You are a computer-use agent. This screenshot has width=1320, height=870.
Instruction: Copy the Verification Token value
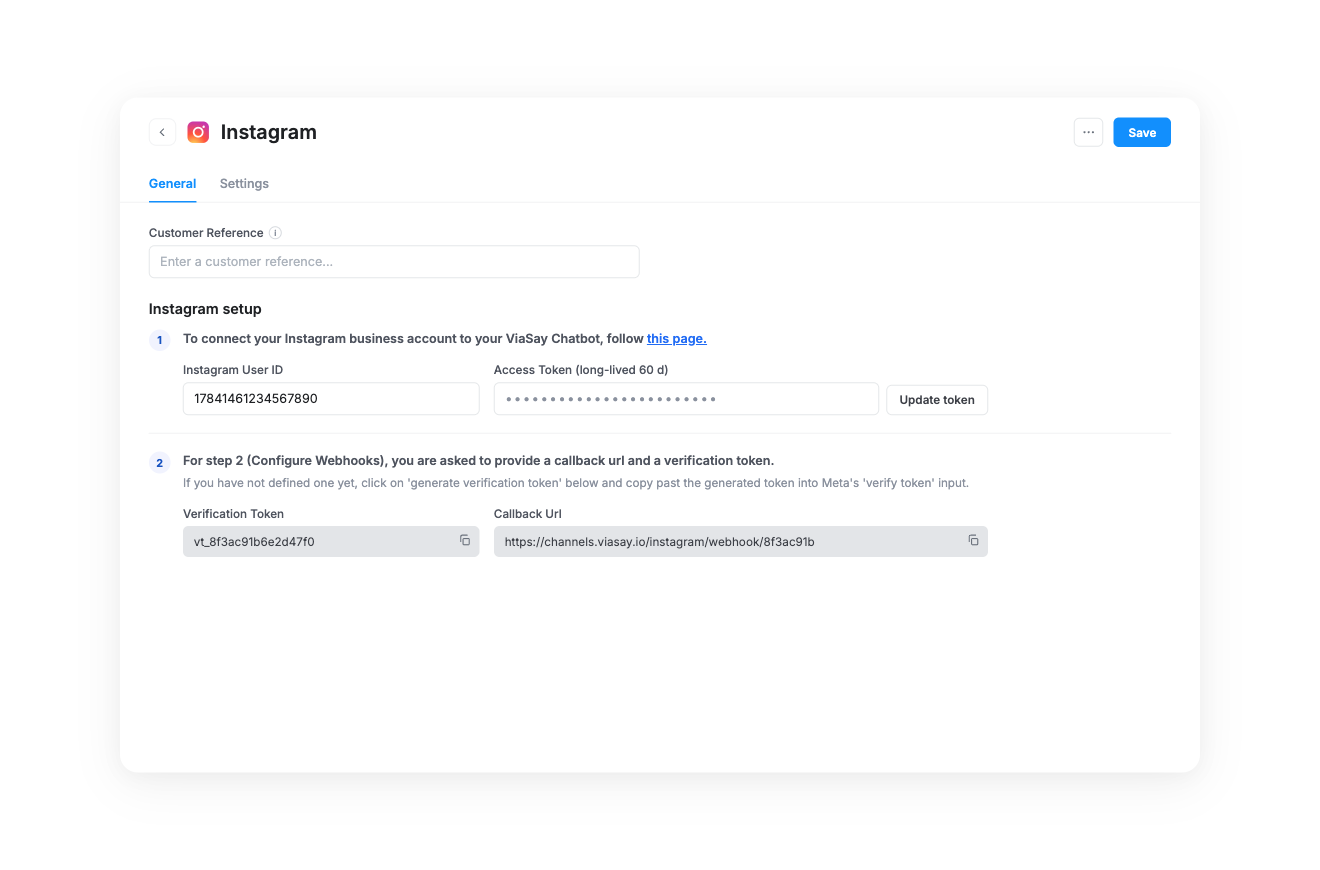465,540
